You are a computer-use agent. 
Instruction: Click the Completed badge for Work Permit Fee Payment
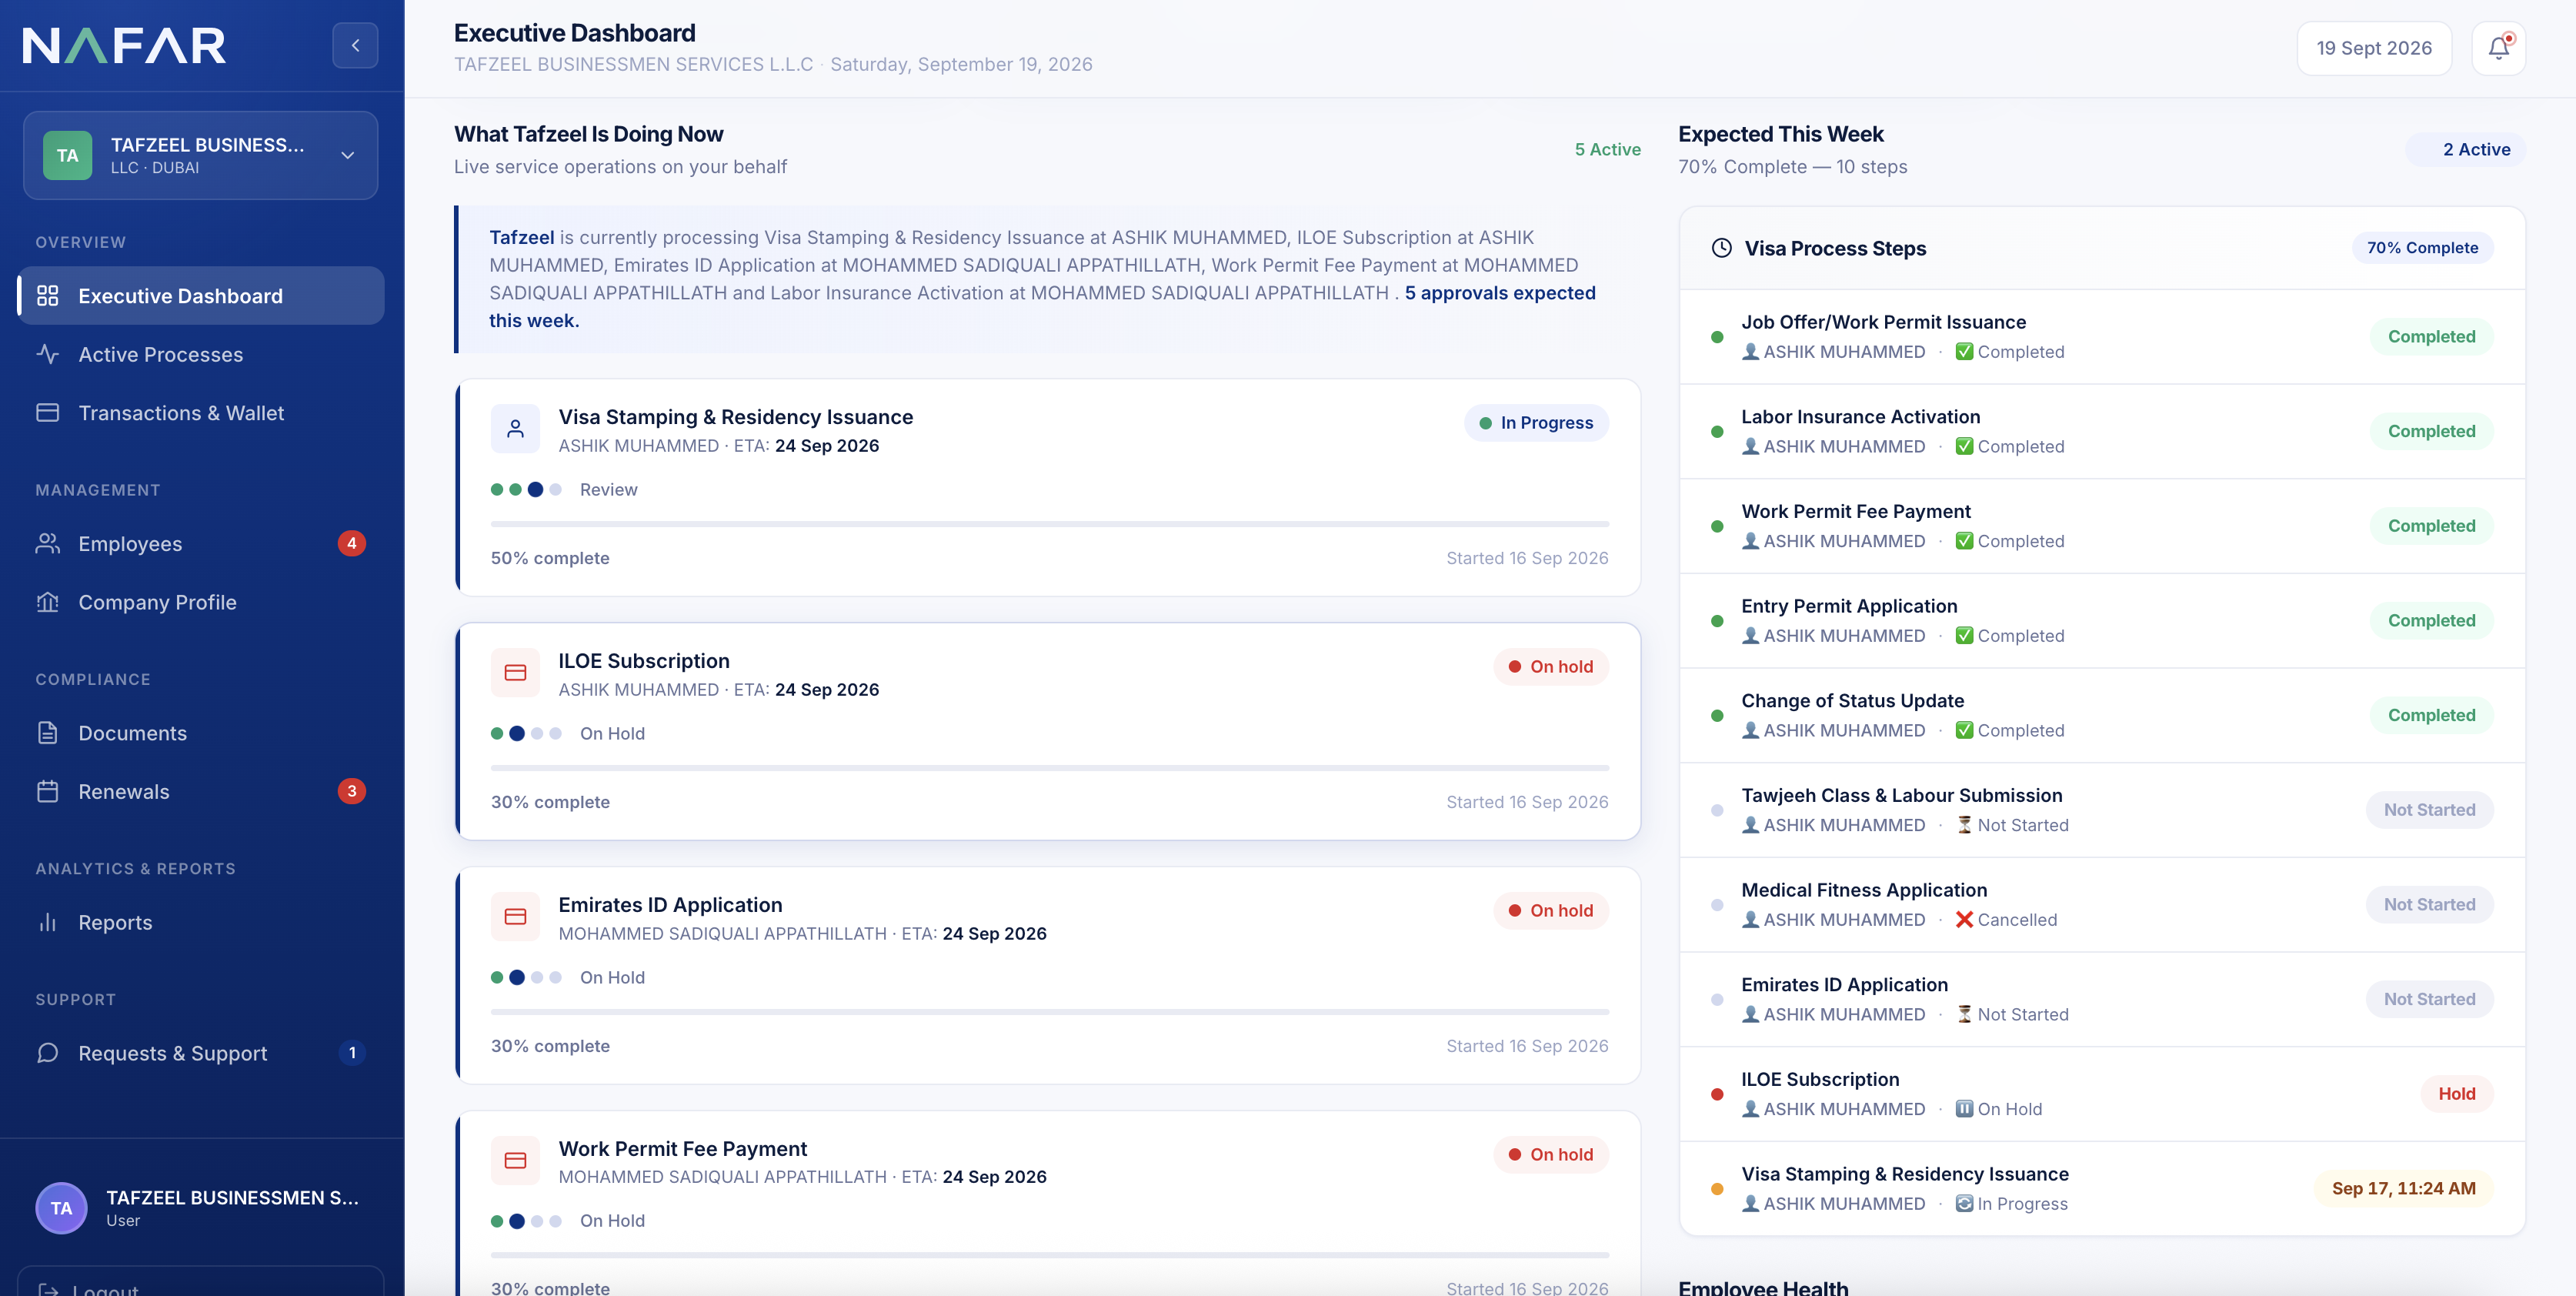point(2431,526)
